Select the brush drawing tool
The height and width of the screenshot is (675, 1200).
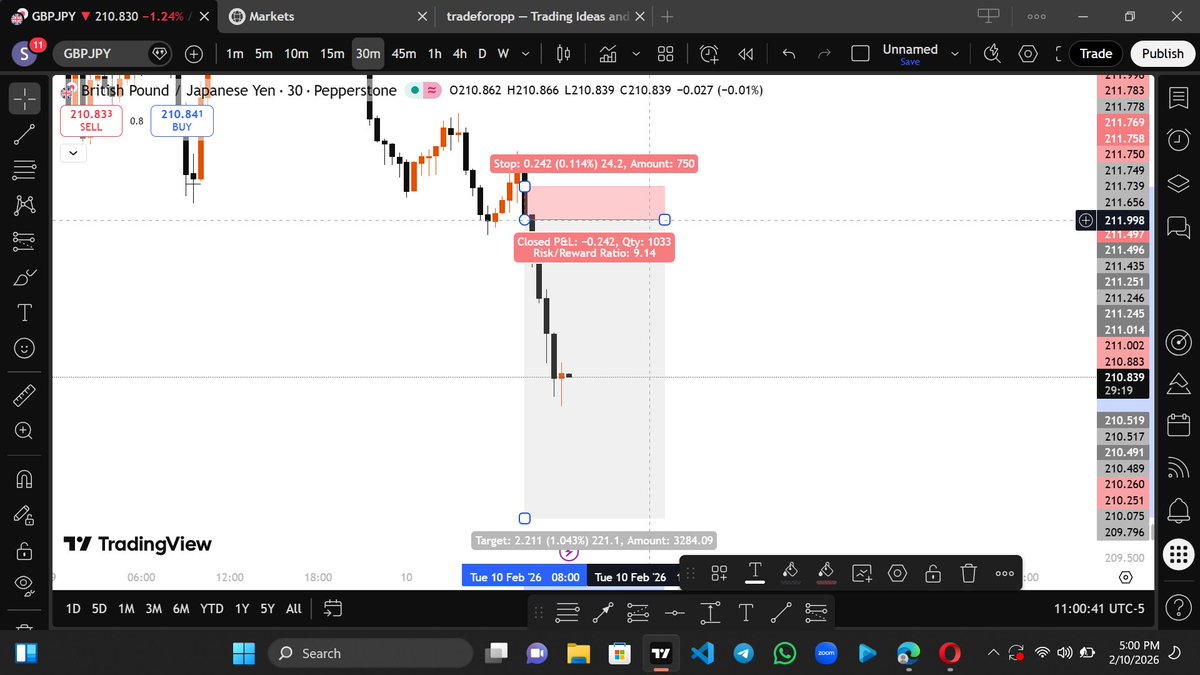[26, 277]
